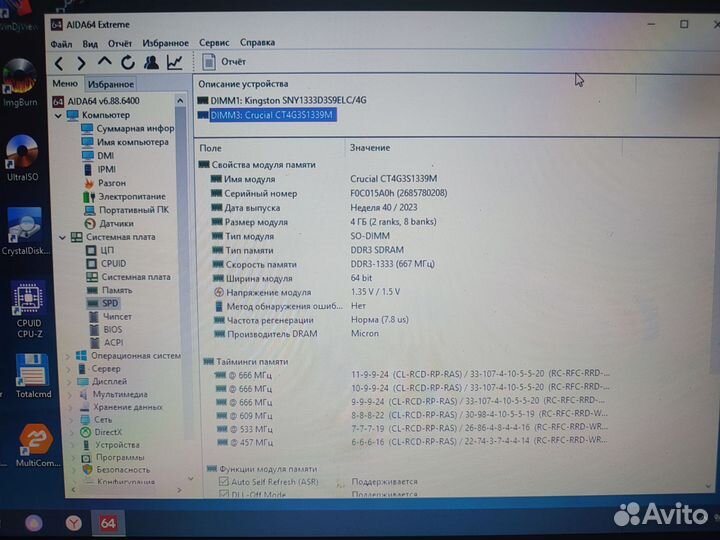Screen dimensions: 720x540
Task: Toggle Auto Self Refresh (ASR) checkbox
Action: [224, 482]
